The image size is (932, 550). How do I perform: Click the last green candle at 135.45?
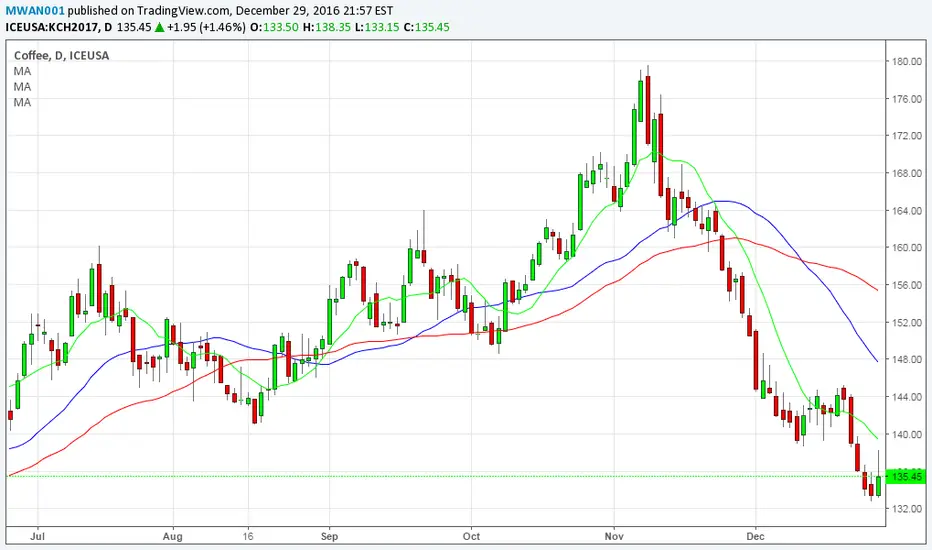coord(879,486)
